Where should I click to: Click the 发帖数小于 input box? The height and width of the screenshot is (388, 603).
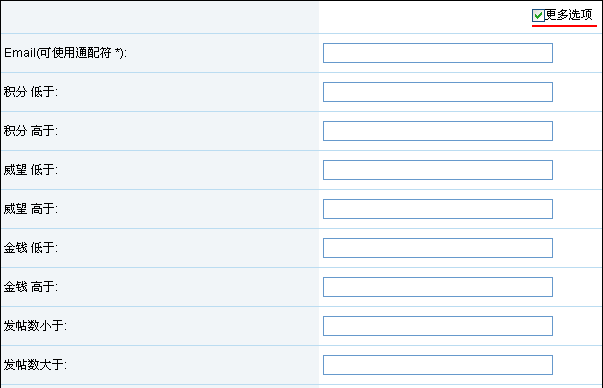pos(438,326)
